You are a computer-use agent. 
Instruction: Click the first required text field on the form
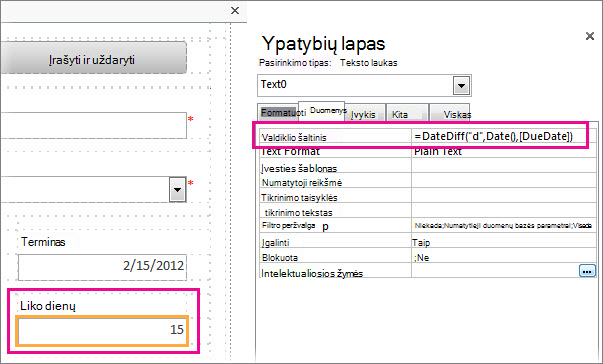pos(93,125)
